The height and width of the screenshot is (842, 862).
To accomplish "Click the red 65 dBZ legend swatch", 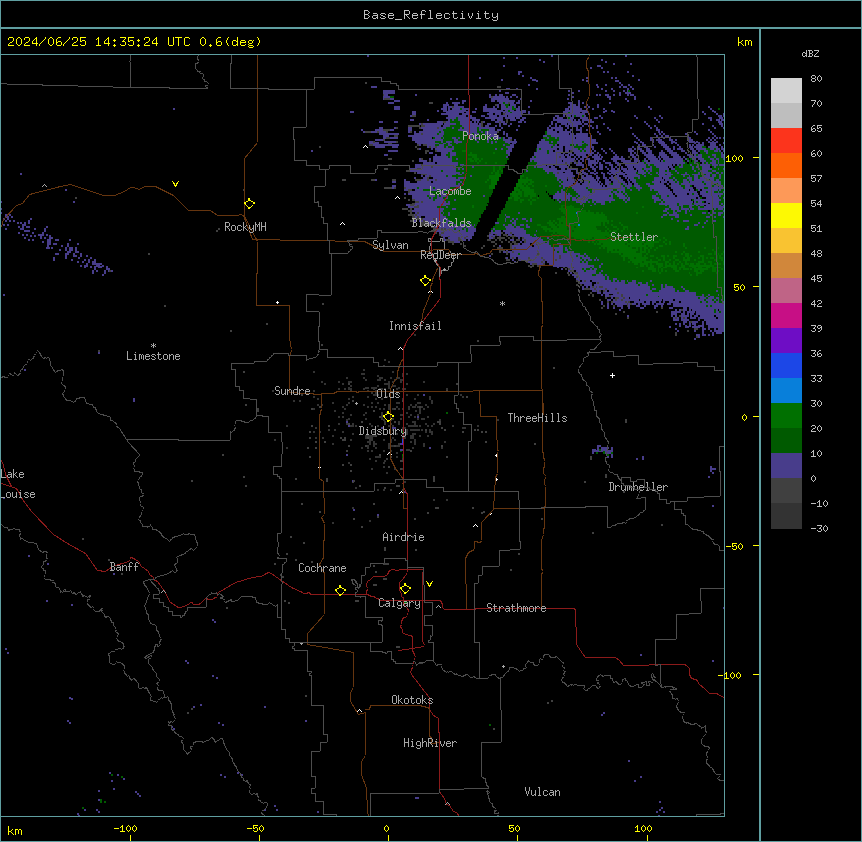I will tap(786, 140).
